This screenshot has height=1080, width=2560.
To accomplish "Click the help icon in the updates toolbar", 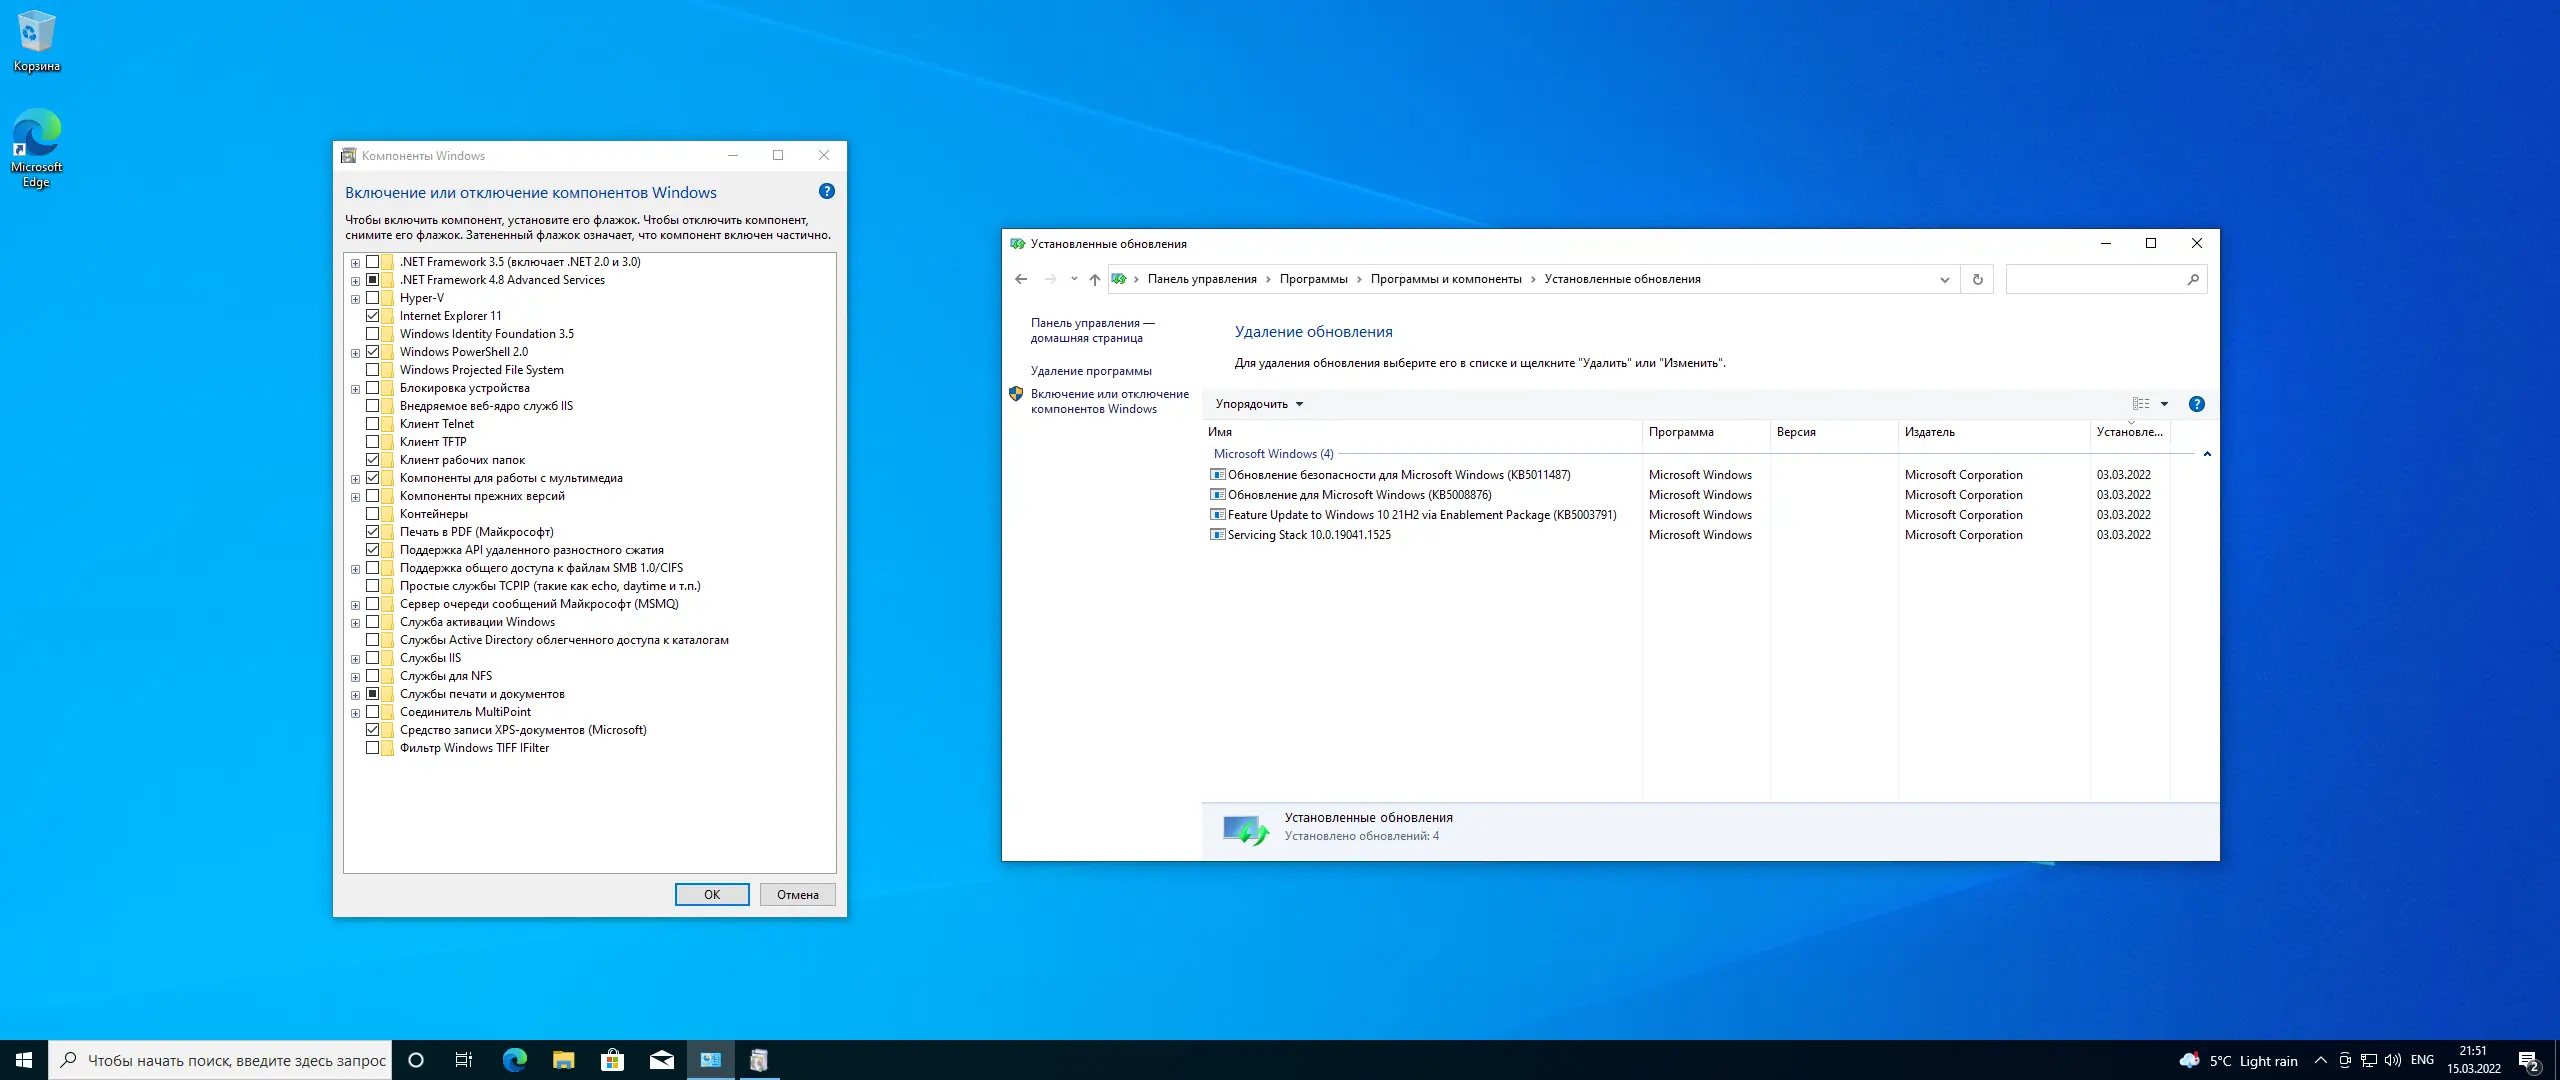I will [x=2196, y=404].
